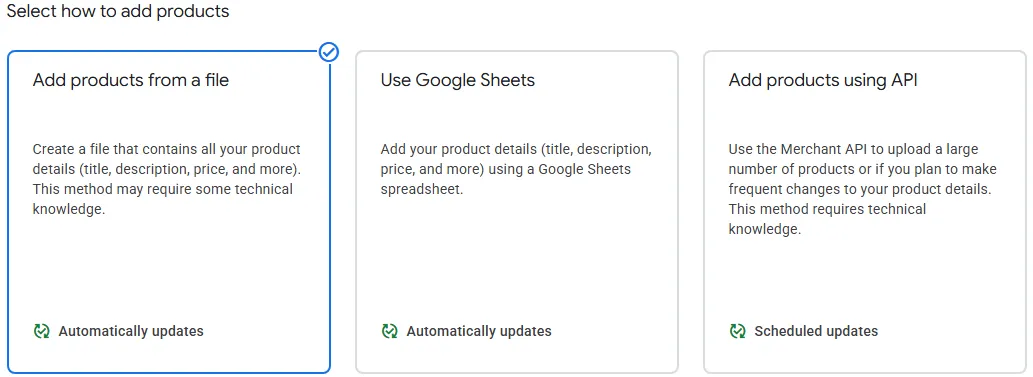This screenshot has width=1033, height=377.
Task: Click sync icon in Google Sheets card
Action: click(389, 331)
